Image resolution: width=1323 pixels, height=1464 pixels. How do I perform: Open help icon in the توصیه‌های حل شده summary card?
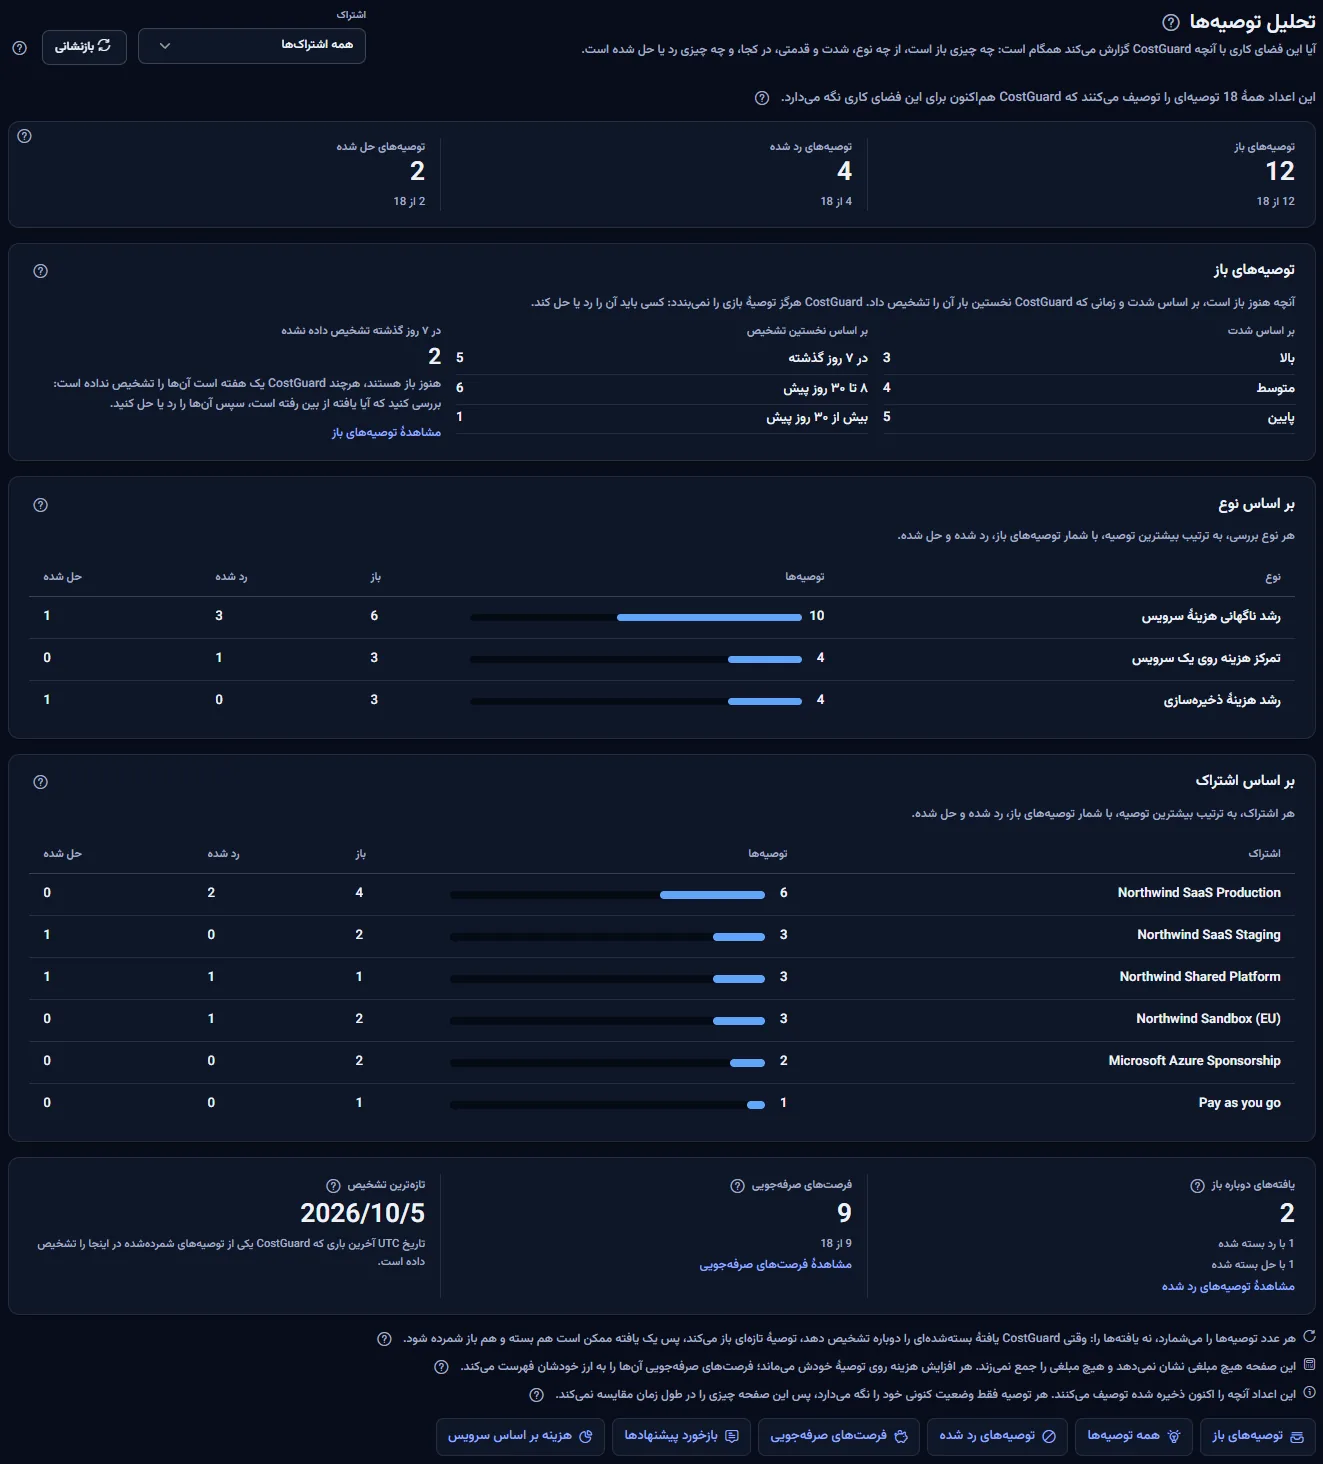coord(25,136)
